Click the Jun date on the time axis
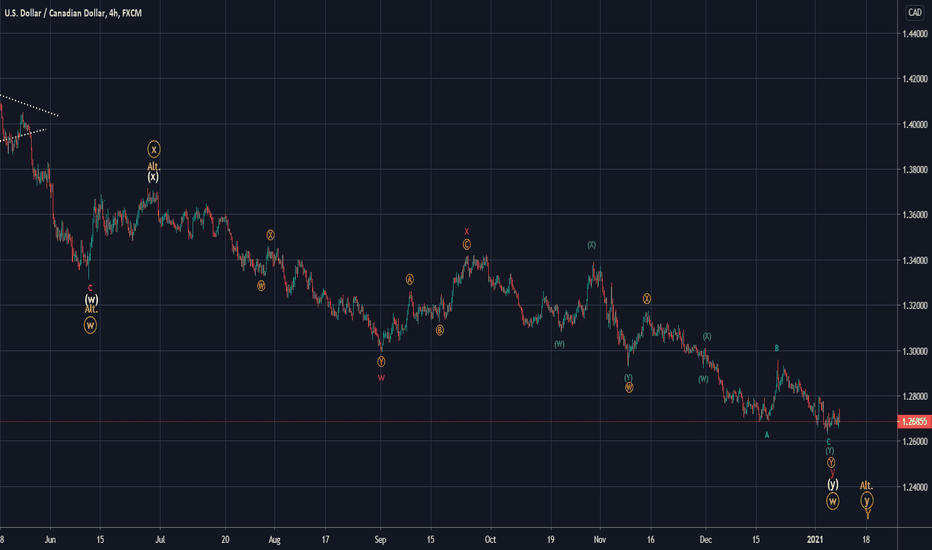Viewport: 932px width, 550px height. [x=50, y=540]
